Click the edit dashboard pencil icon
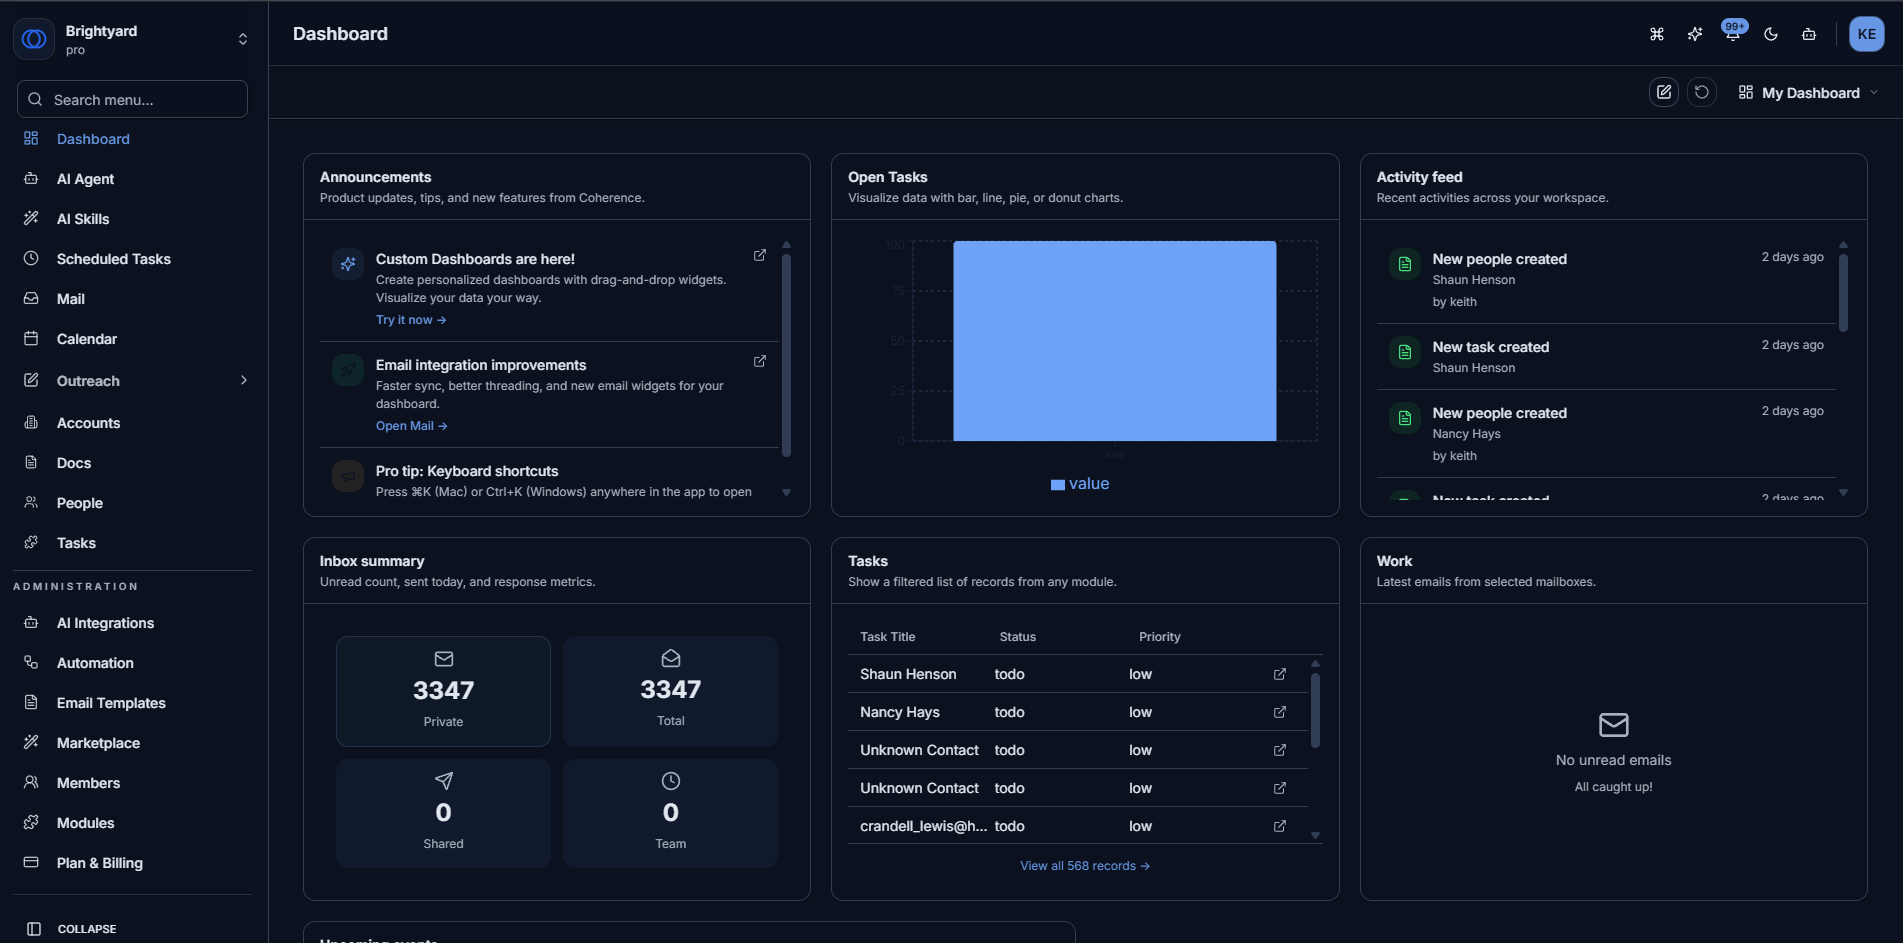This screenshot has height=943, width=1903. pyautogui.click(x=1663, y=91)
